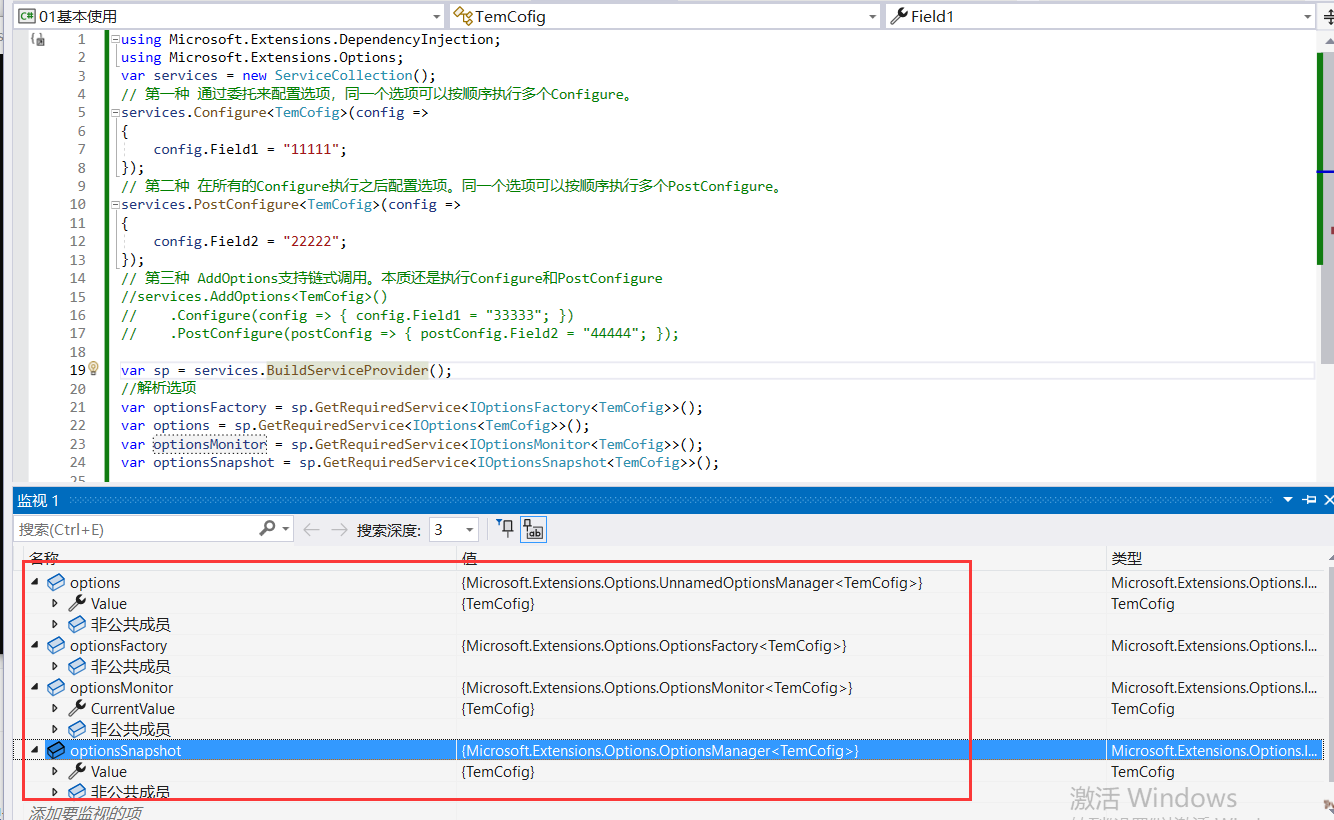Screen dimensions: 1334x820
Task: Collapse the options watch entry
Action: [35, 583]
